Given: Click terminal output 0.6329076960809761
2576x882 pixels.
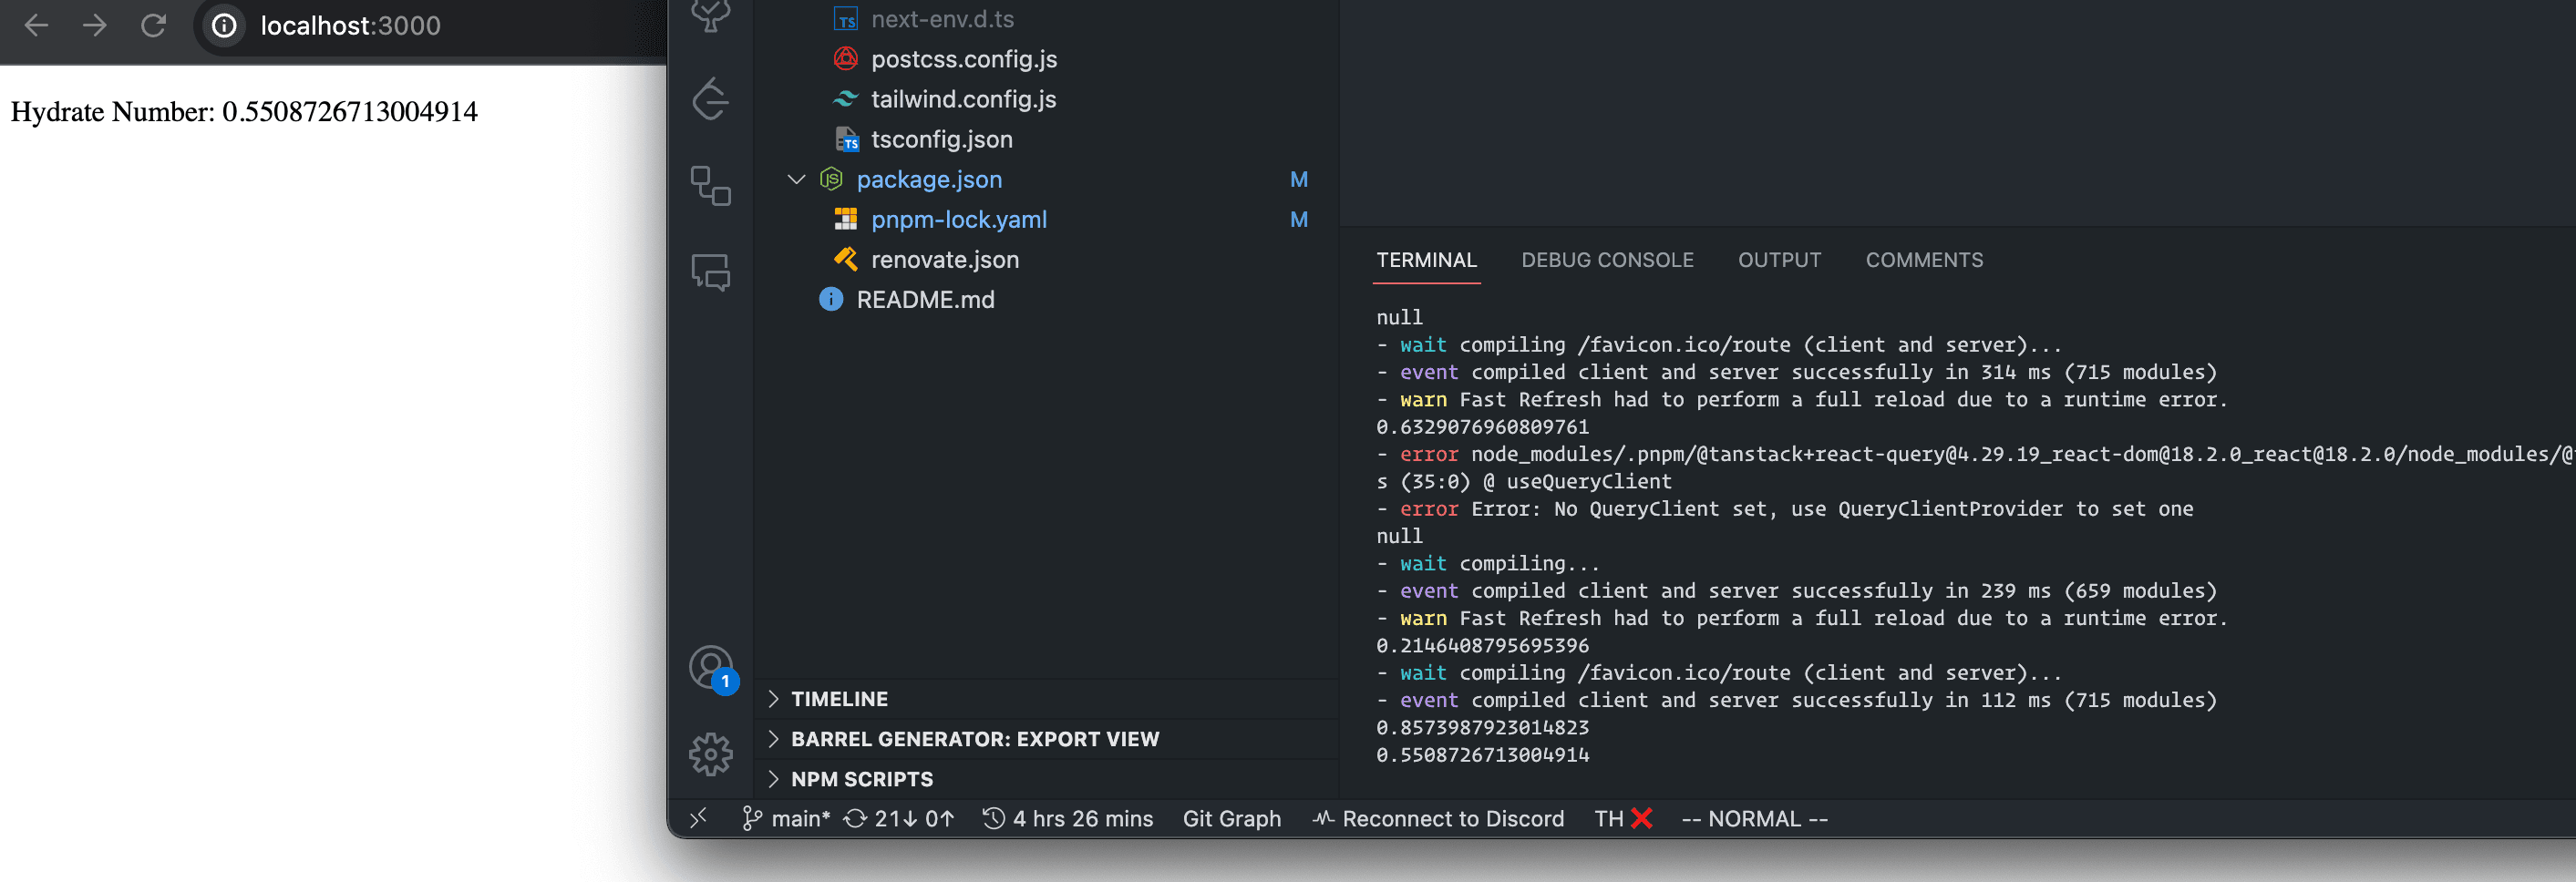Looking at the screenshot, I should tap(1483, 426).
